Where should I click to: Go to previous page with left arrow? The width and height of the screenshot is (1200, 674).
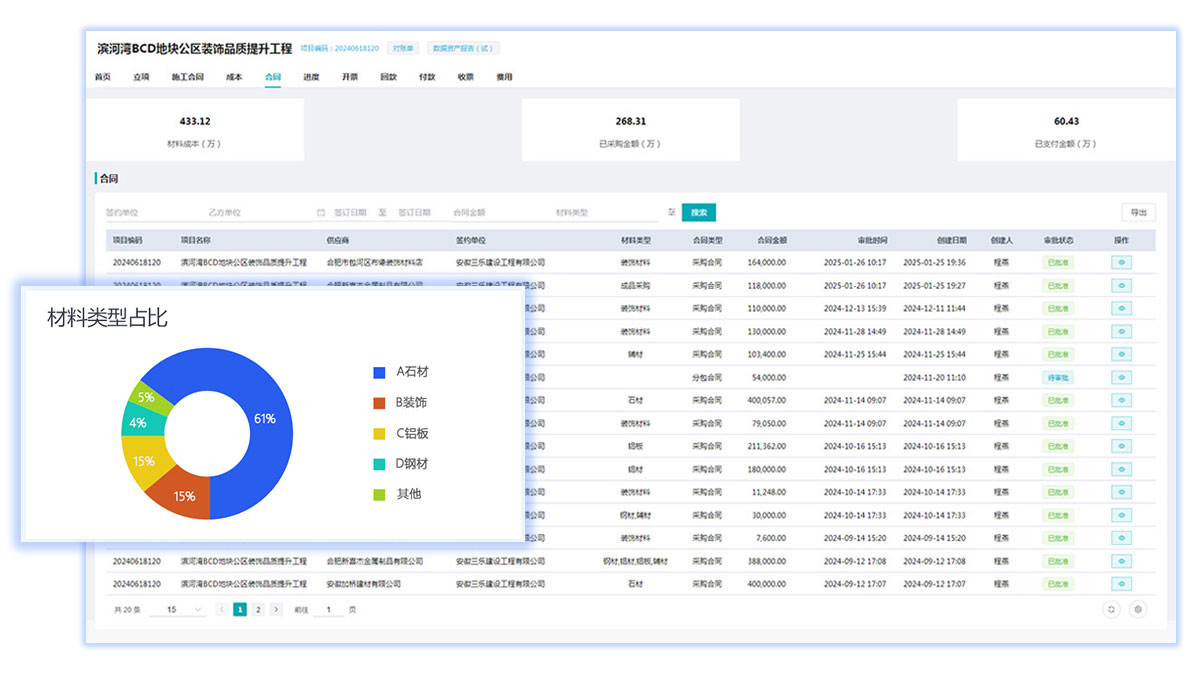point(222,609)
